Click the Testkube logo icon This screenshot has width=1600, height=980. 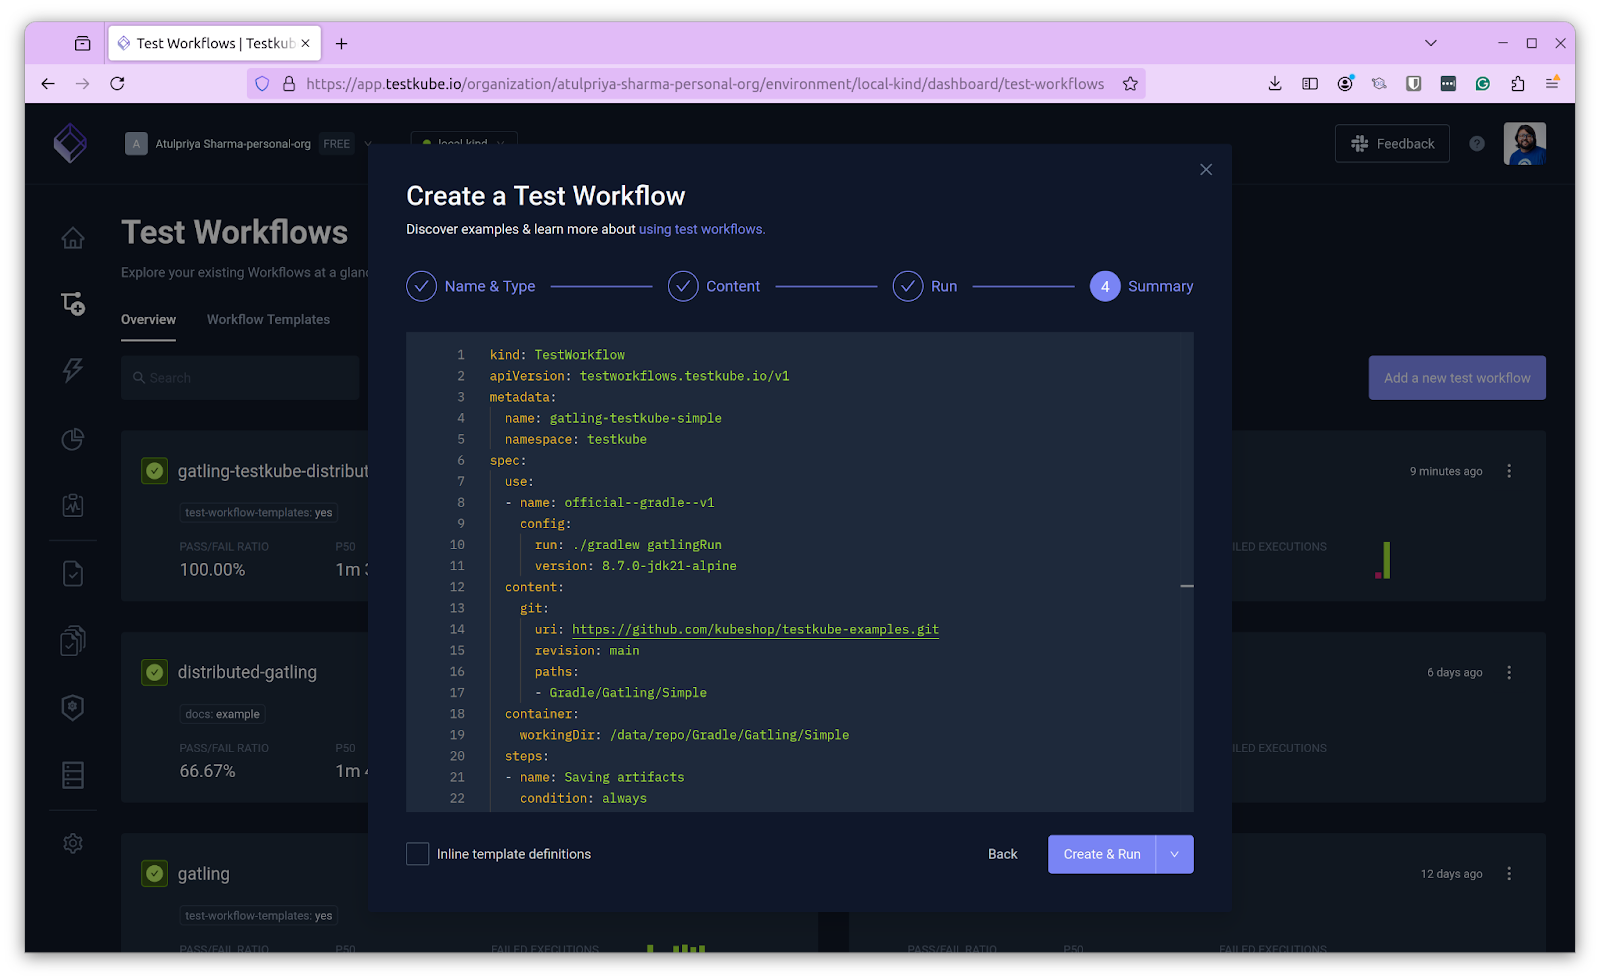coord(70,143)
